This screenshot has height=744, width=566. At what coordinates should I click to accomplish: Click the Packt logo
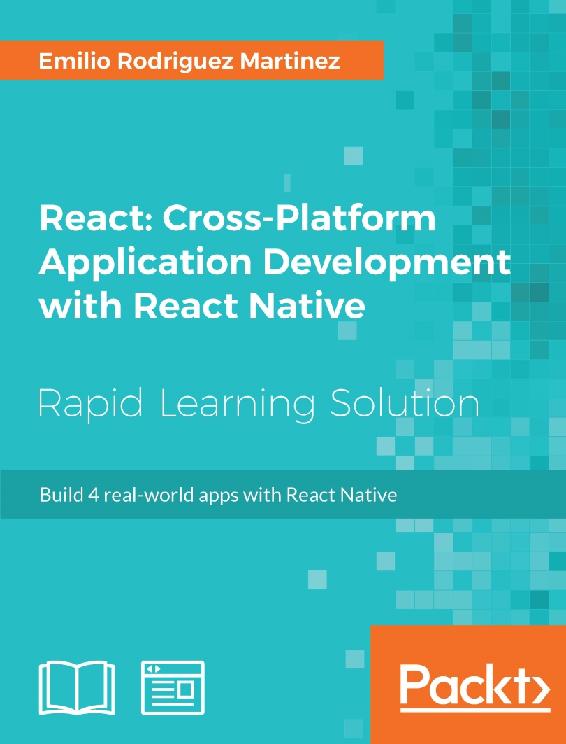[475, 687]
